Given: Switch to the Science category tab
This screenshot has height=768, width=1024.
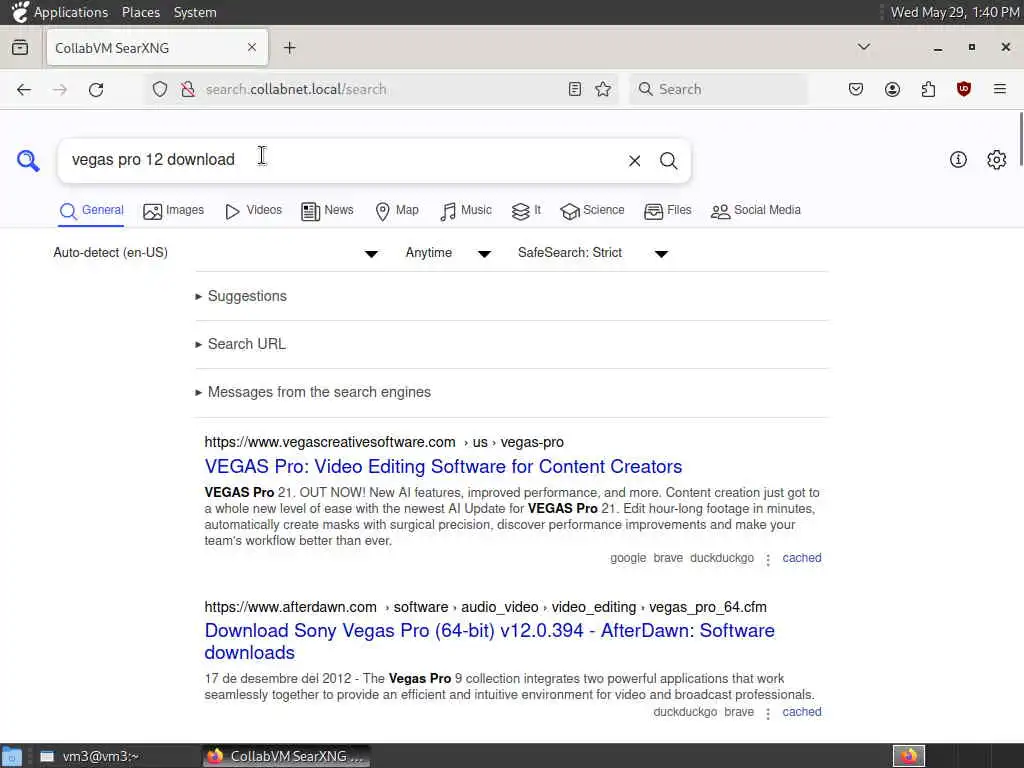Looking at the screenshot, I should pos(592,210).
